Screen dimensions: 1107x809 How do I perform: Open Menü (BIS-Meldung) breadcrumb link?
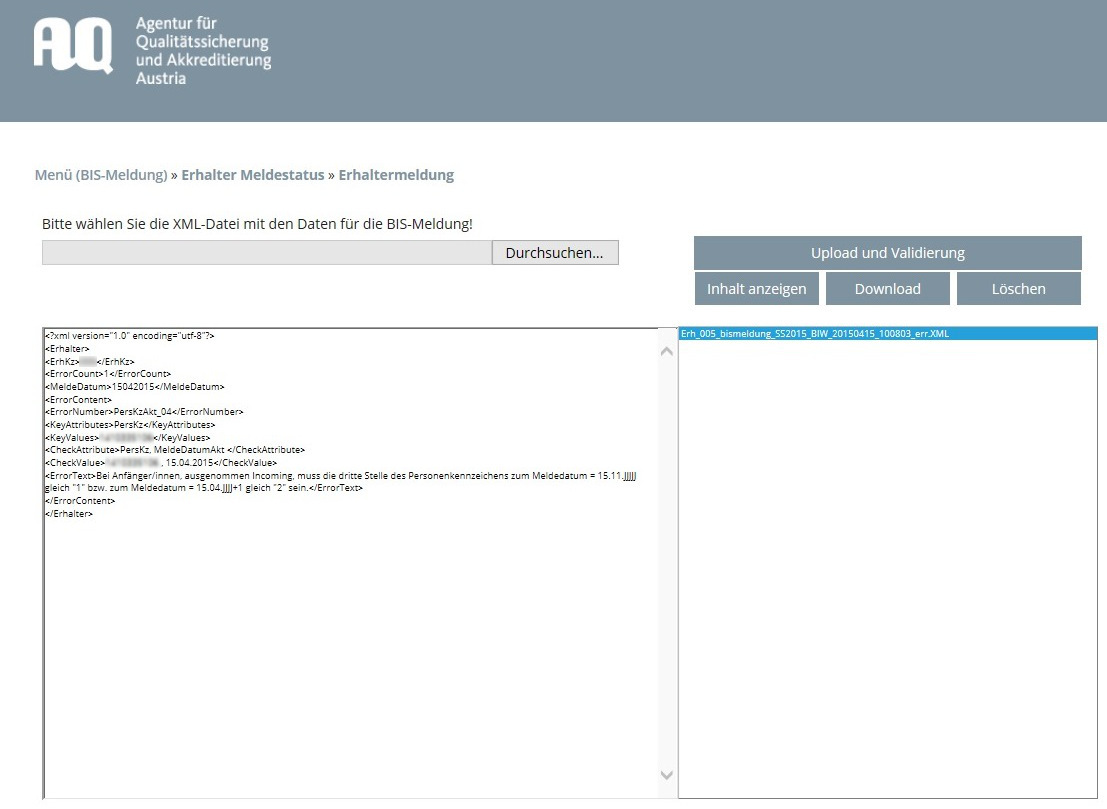(x=100, y=174)
